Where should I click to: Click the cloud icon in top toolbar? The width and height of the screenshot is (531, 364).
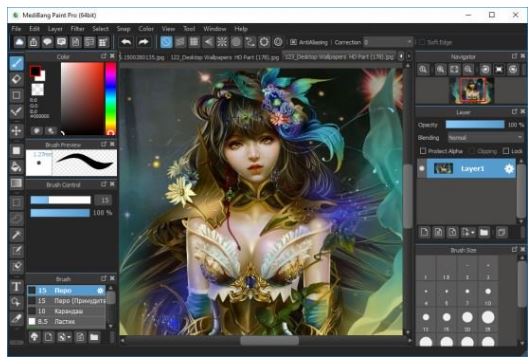click(x=19, y=42)
